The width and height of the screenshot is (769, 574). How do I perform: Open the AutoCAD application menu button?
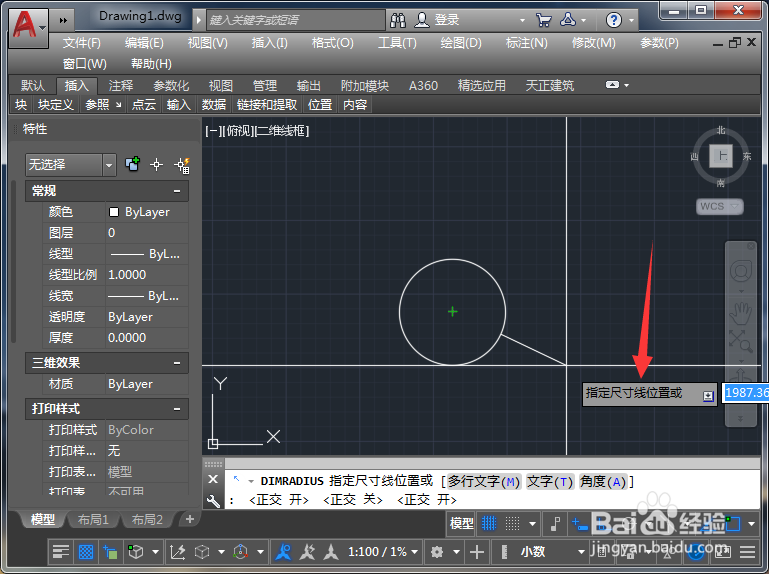[28, 27]
